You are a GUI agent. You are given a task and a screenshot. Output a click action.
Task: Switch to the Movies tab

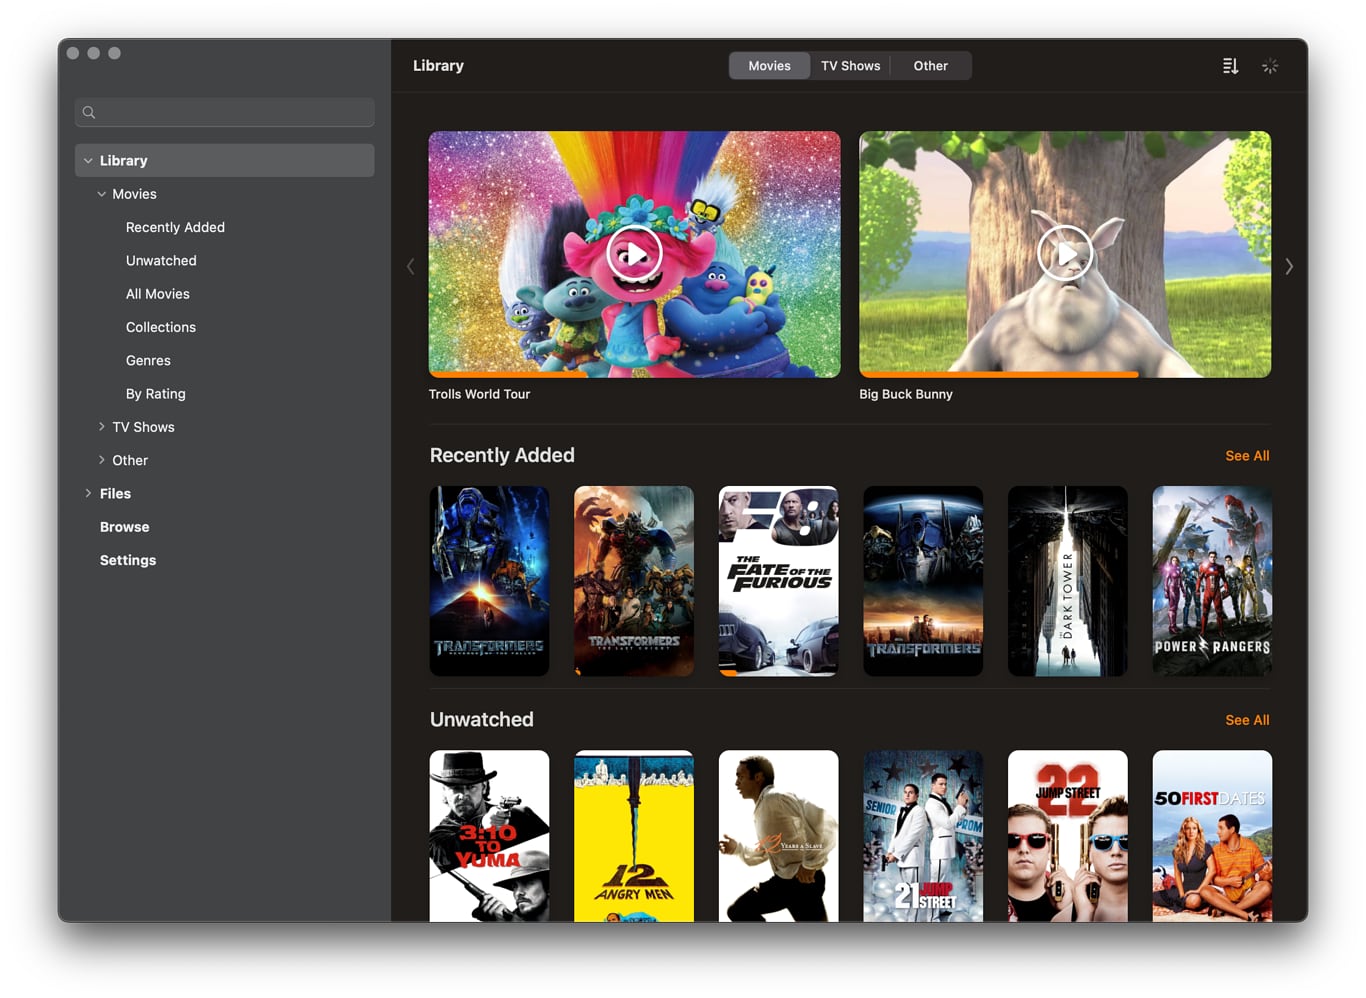tap(769, 66)
